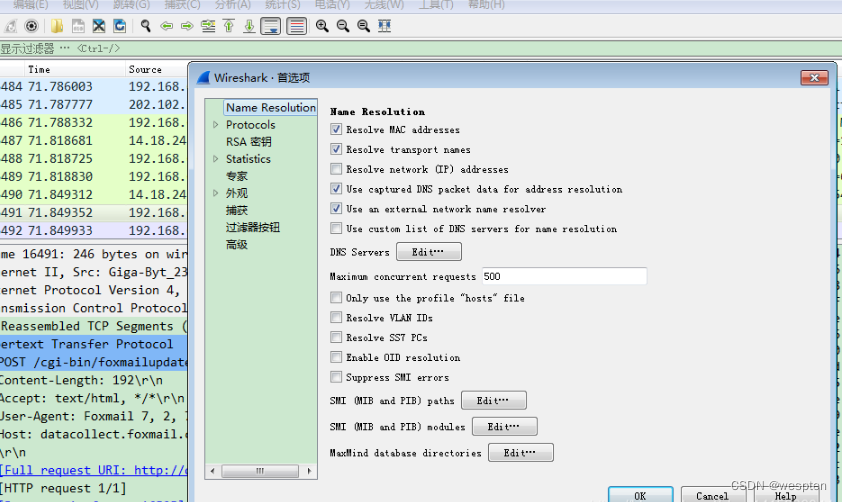Toggle packet list colorization icon
The width and height of the screenshot is (842, 502).
[296, 26]
